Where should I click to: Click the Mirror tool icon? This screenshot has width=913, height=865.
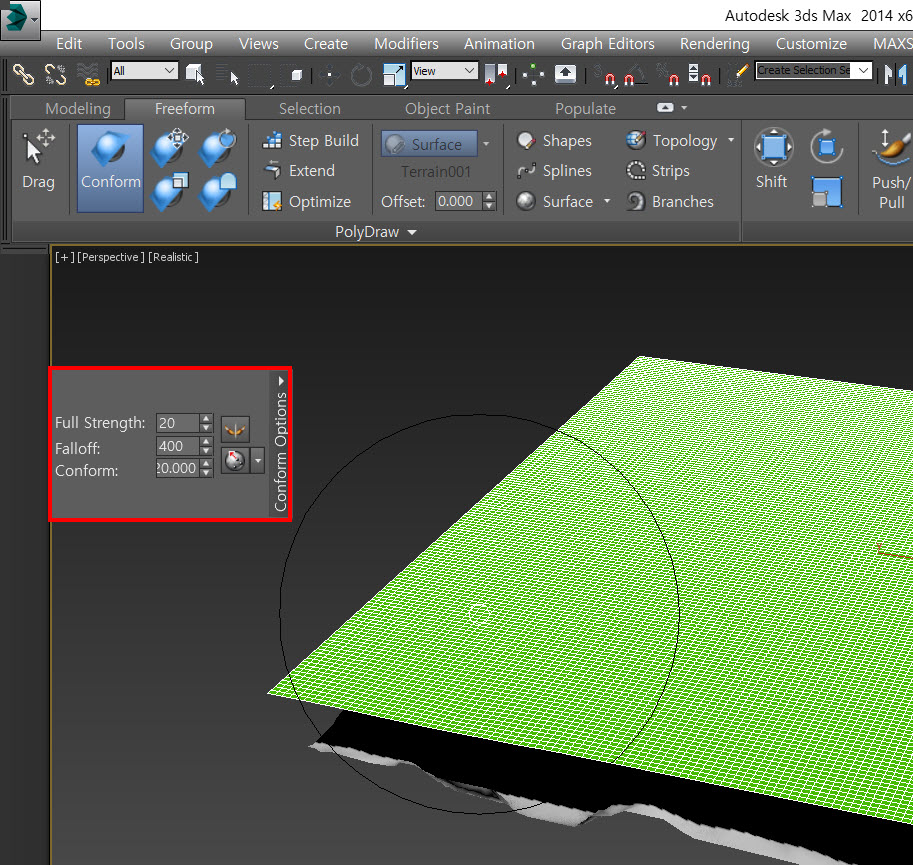click(x=896, y=75)
